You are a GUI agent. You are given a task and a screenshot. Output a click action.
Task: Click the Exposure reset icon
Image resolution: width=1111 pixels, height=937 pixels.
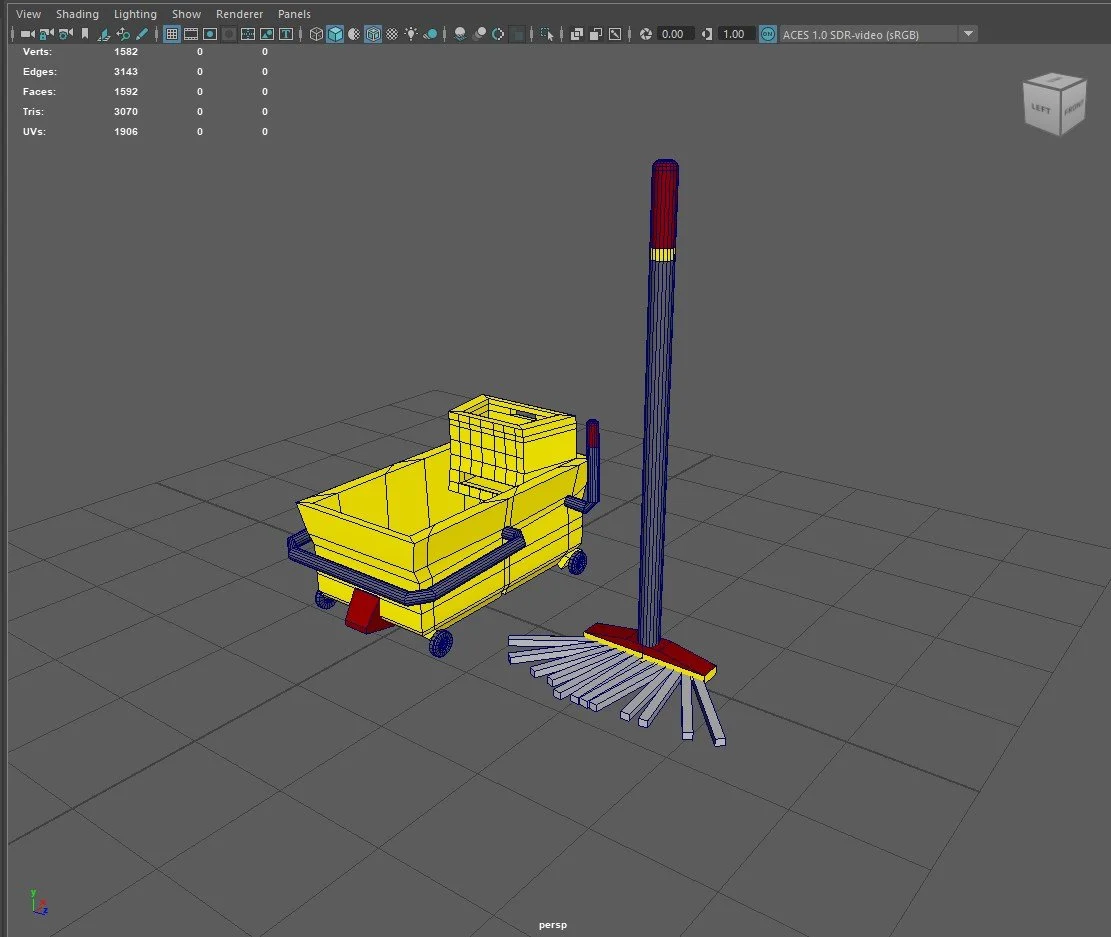[645, 34]
